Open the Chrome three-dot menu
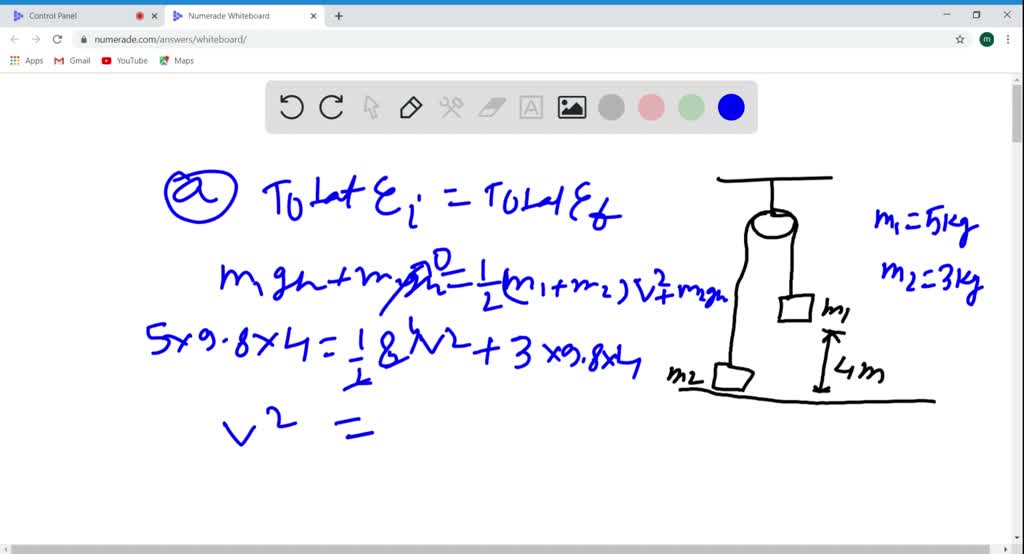 click(1010, 39)
